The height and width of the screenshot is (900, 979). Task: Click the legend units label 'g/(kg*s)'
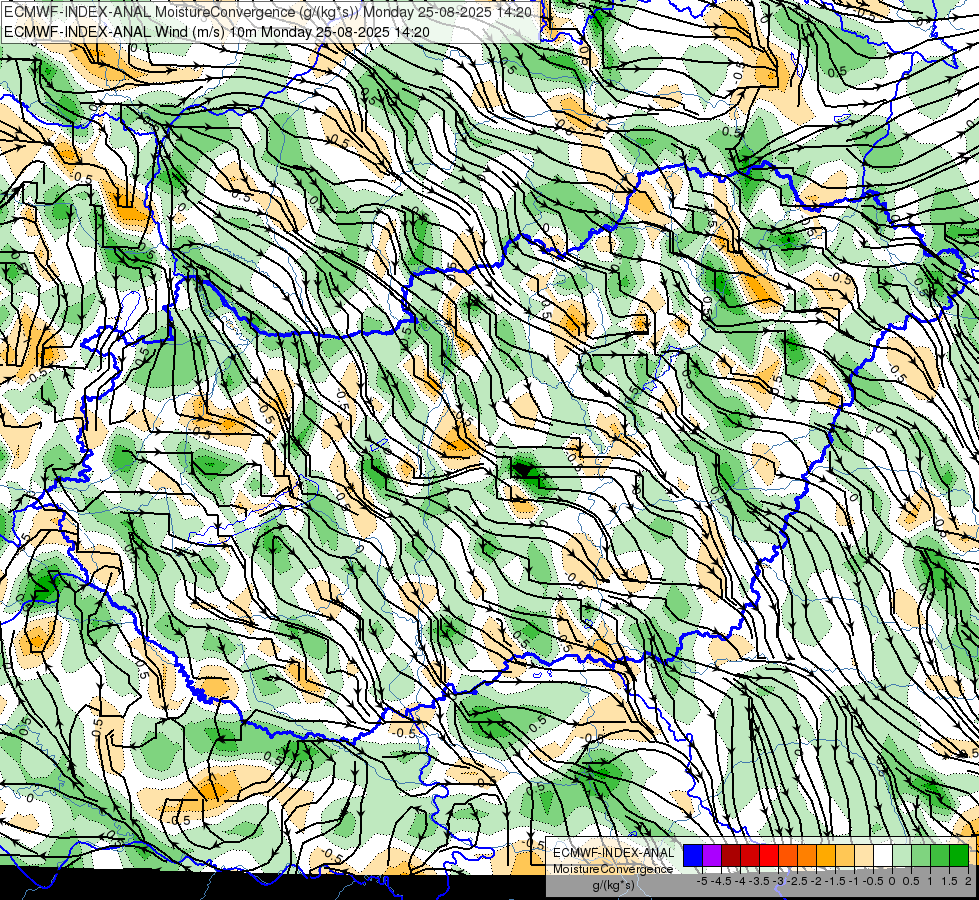click(614, 886)
